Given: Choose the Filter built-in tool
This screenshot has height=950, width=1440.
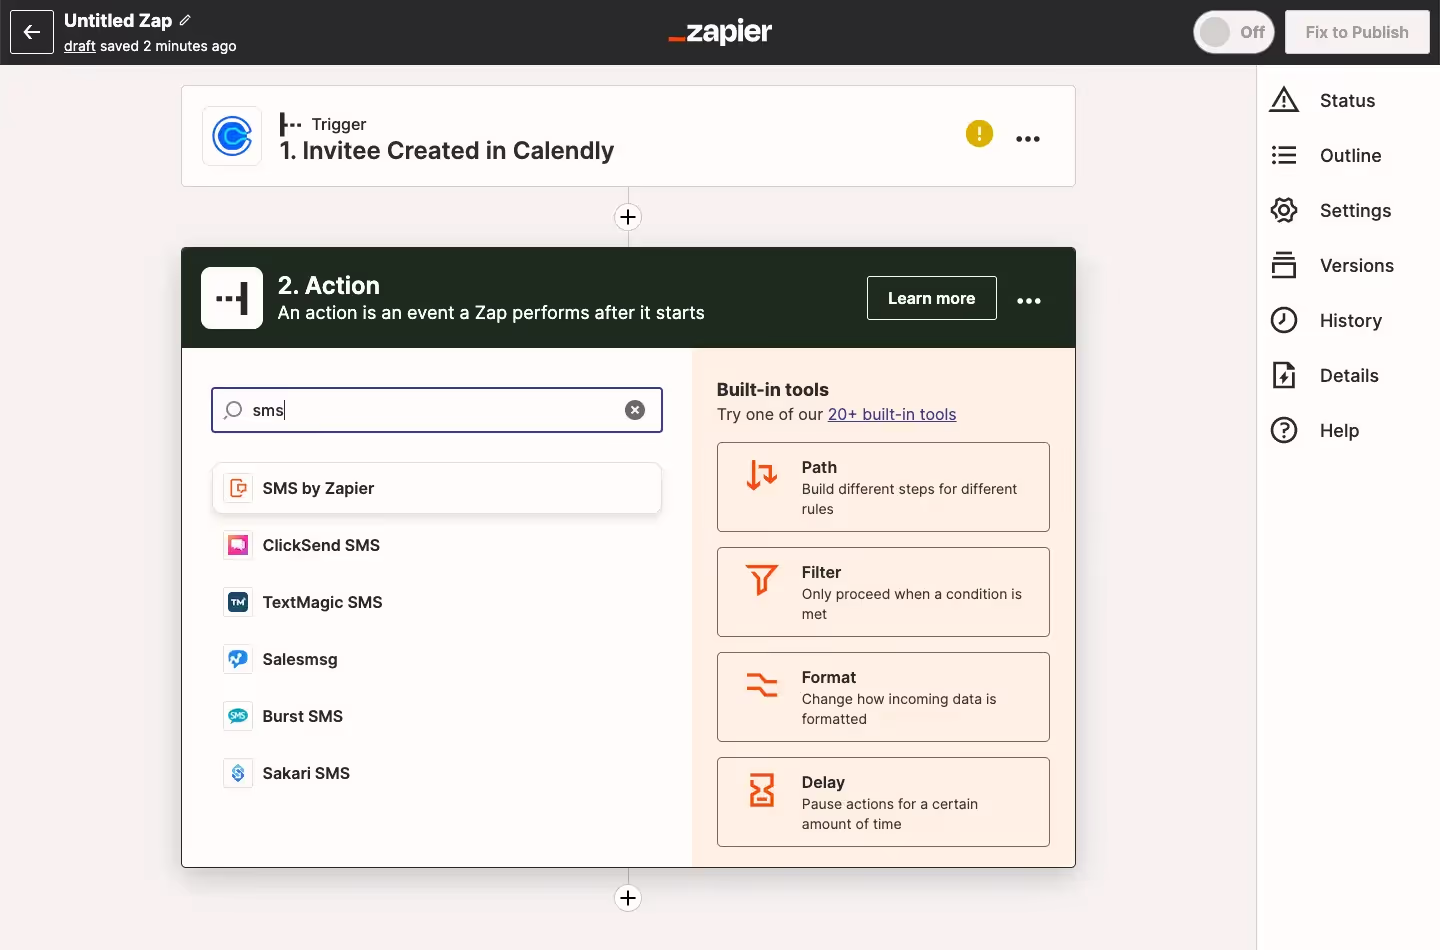Looking at the screenshot, I should click(883, 592).
